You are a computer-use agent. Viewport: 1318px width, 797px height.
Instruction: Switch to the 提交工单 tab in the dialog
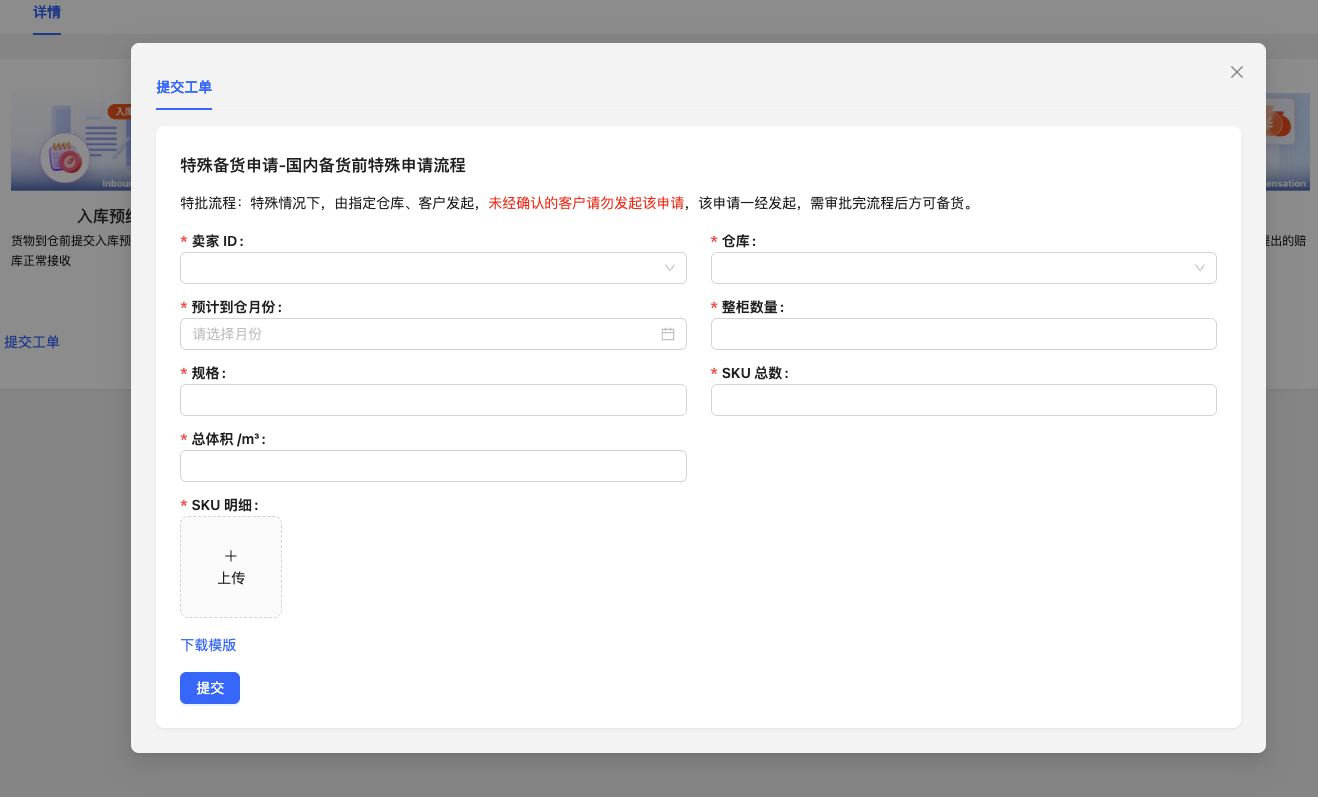tap(184, 87)
